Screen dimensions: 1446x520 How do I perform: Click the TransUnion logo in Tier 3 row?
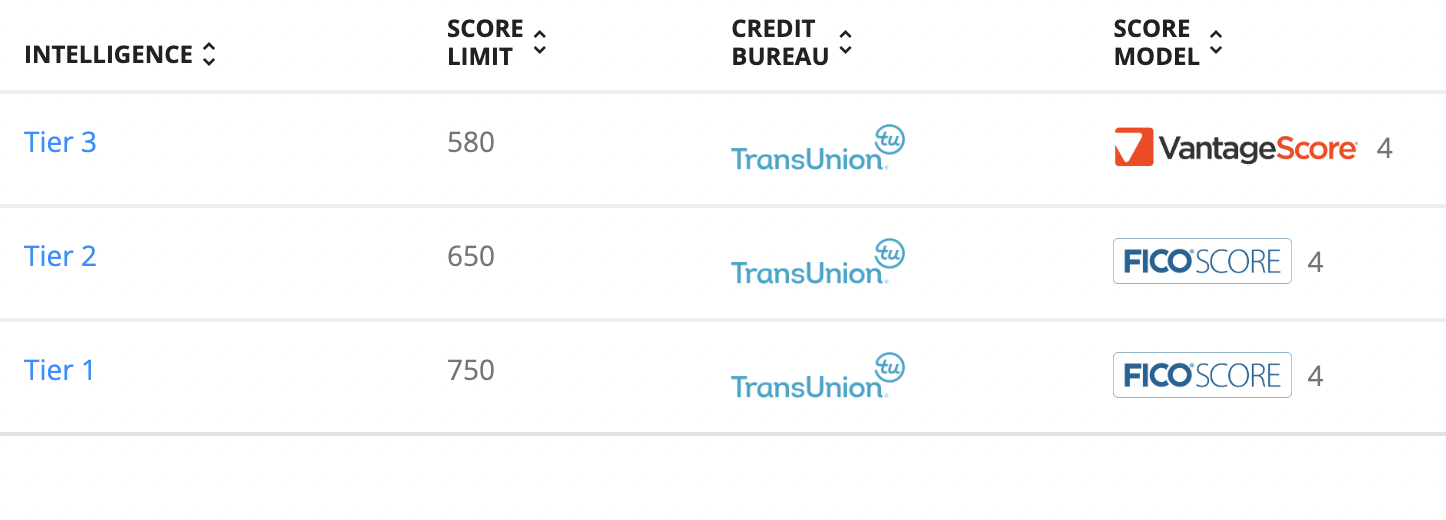[818, 148]
